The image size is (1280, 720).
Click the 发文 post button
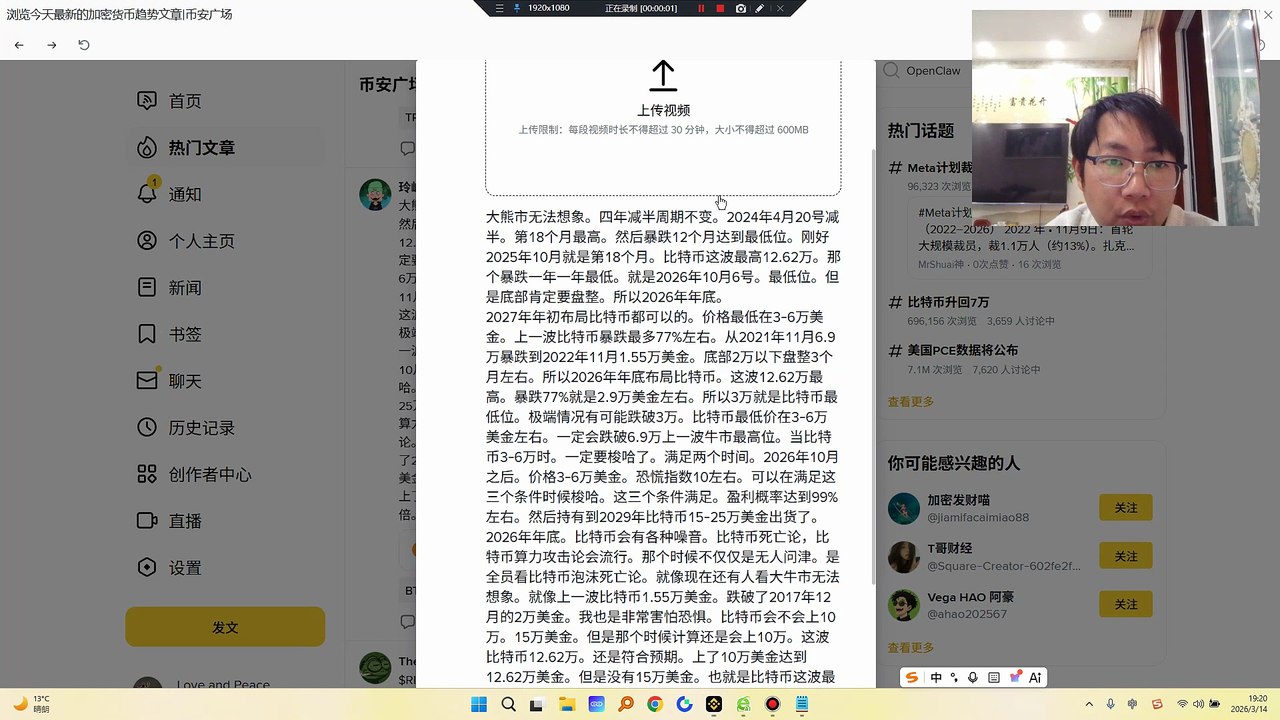point(225,627)
